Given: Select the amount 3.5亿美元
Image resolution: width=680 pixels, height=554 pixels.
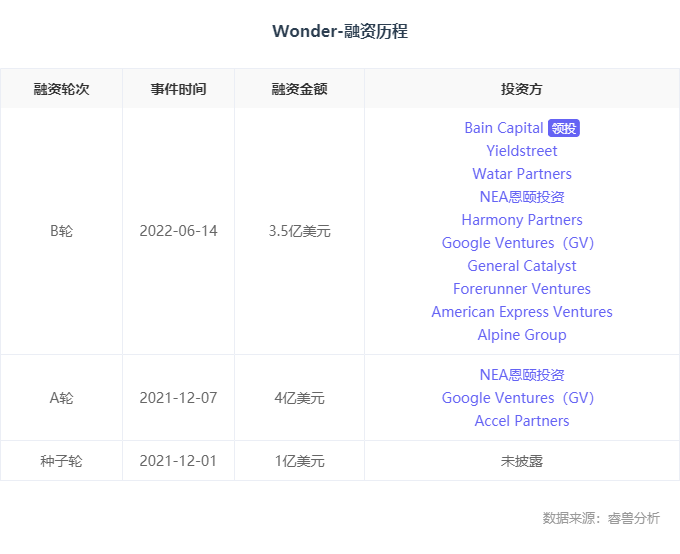Looking at the screenshot, I should pos(299,231).
